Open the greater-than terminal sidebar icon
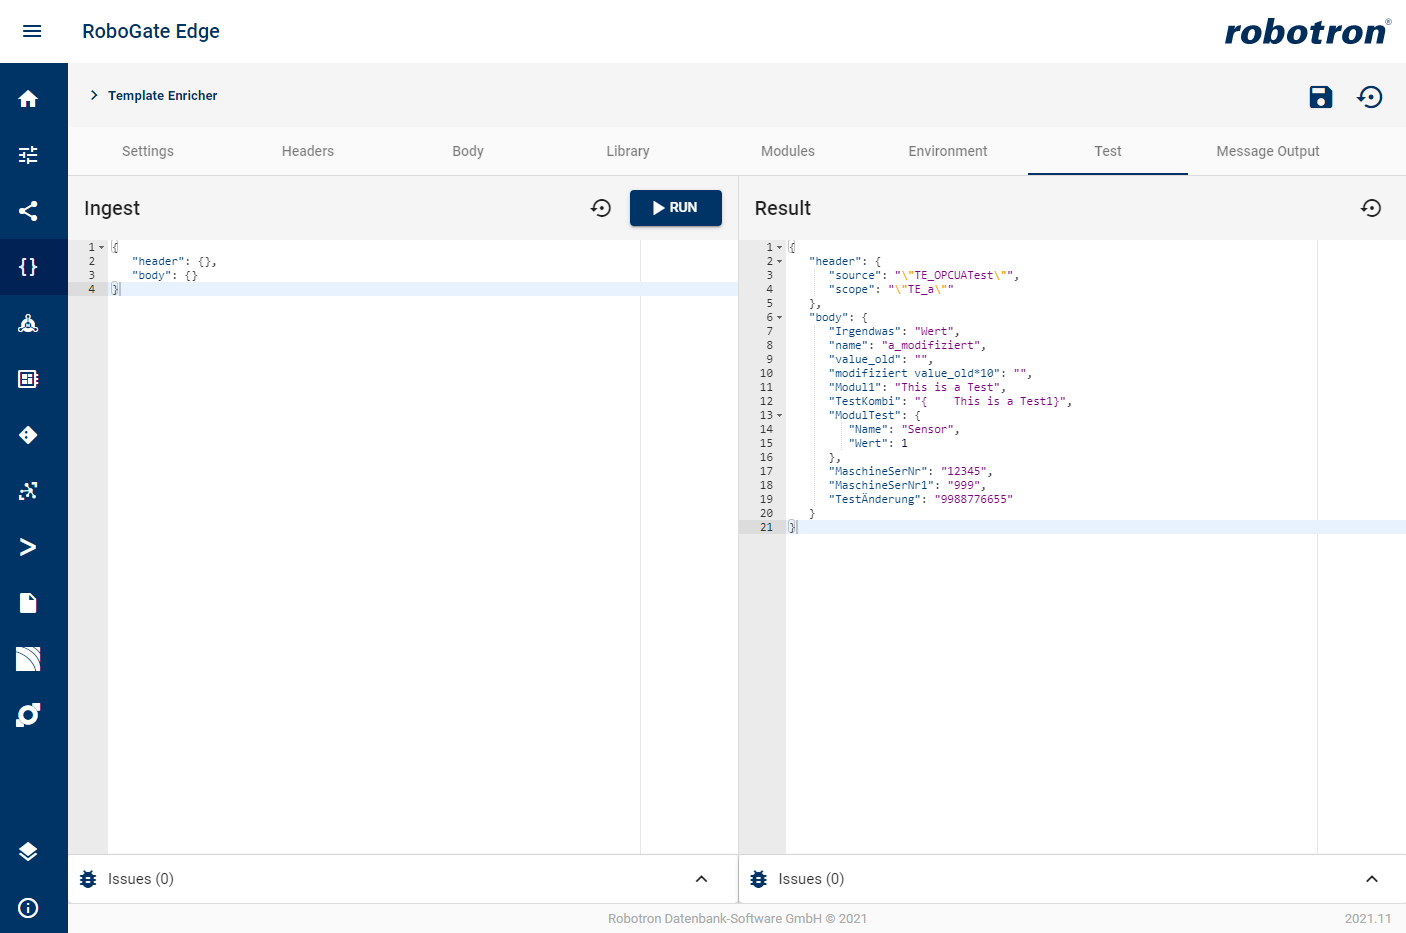Screen dimensions: 1406x933 pos(28,547)
